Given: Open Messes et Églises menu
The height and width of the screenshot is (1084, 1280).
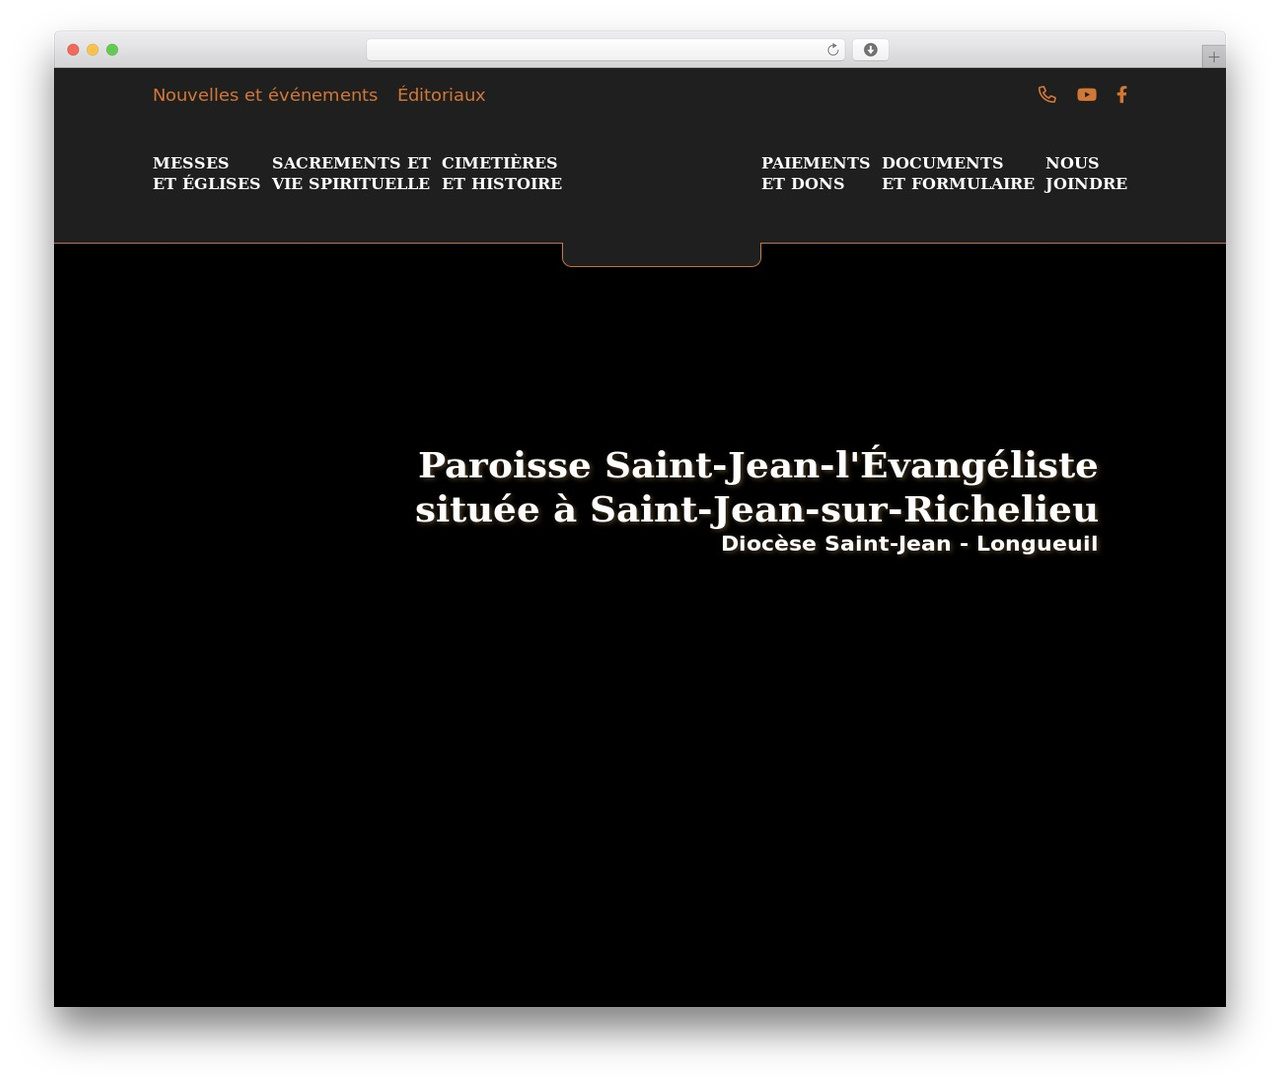Looking at the screenshot, I should (206, 173).
